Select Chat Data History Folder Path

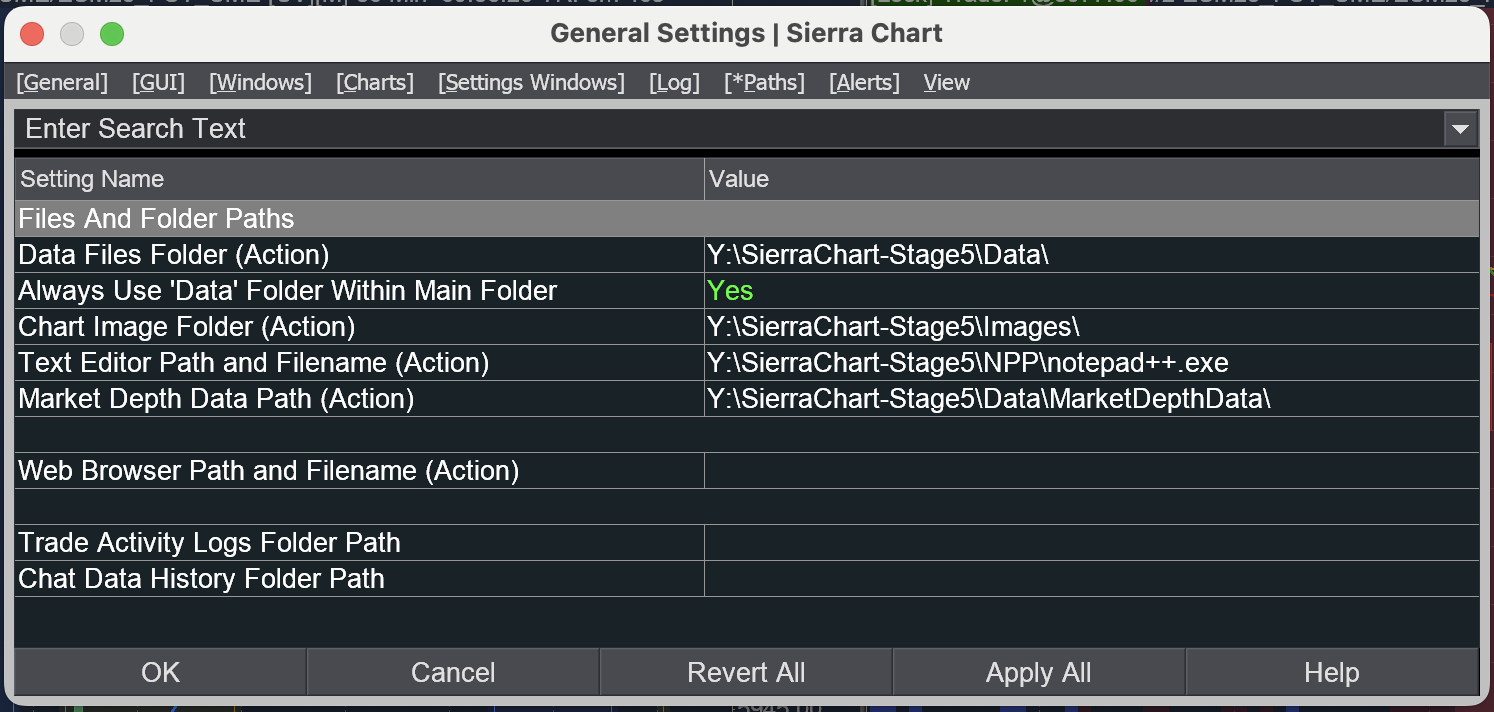click(x=359, y=579)
